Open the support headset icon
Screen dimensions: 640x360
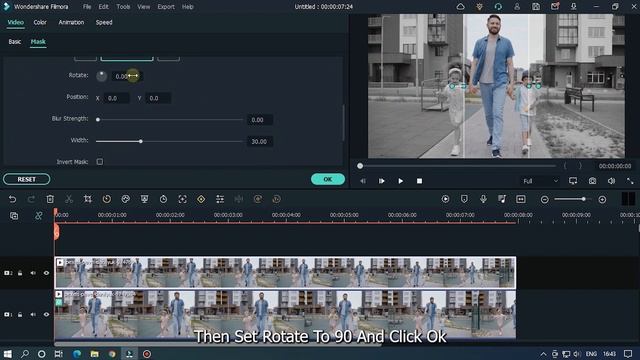coord(498,7)
